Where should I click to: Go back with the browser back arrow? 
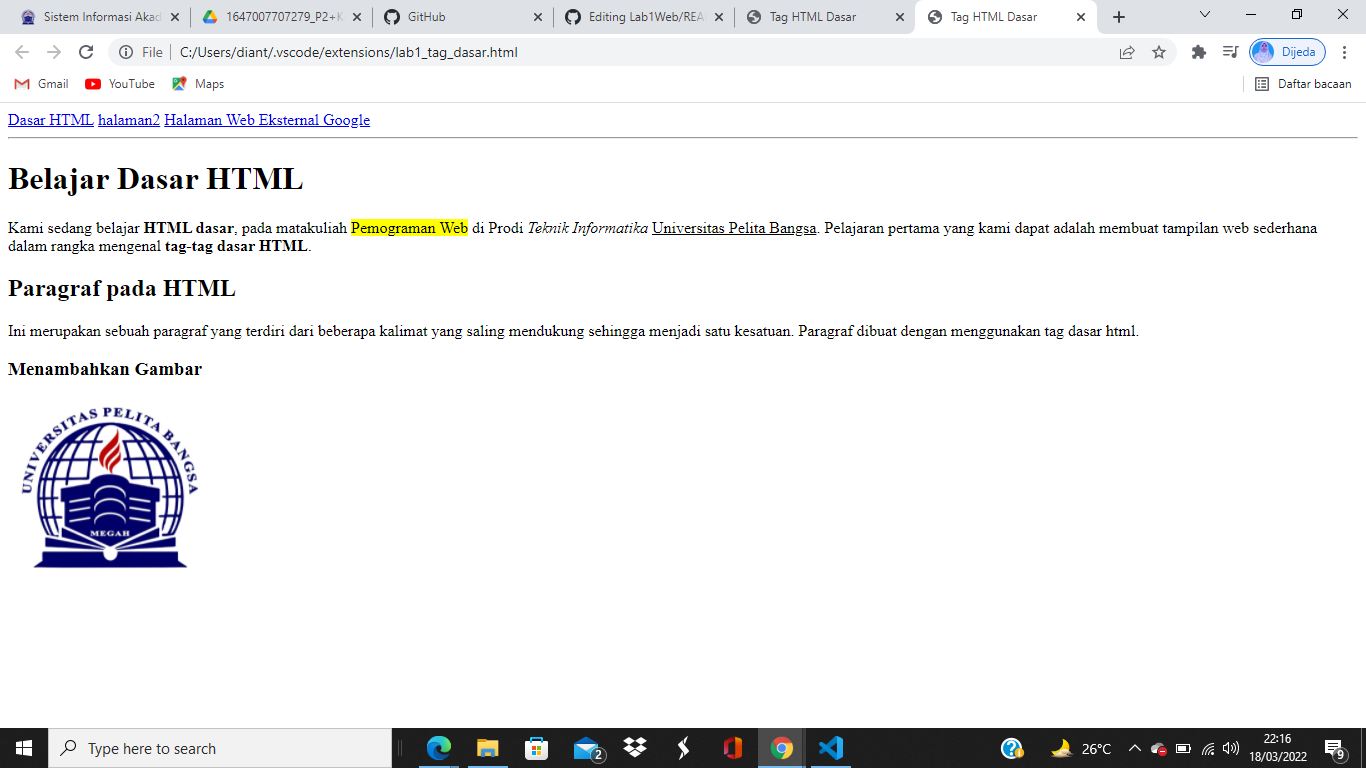pos(22,52)
